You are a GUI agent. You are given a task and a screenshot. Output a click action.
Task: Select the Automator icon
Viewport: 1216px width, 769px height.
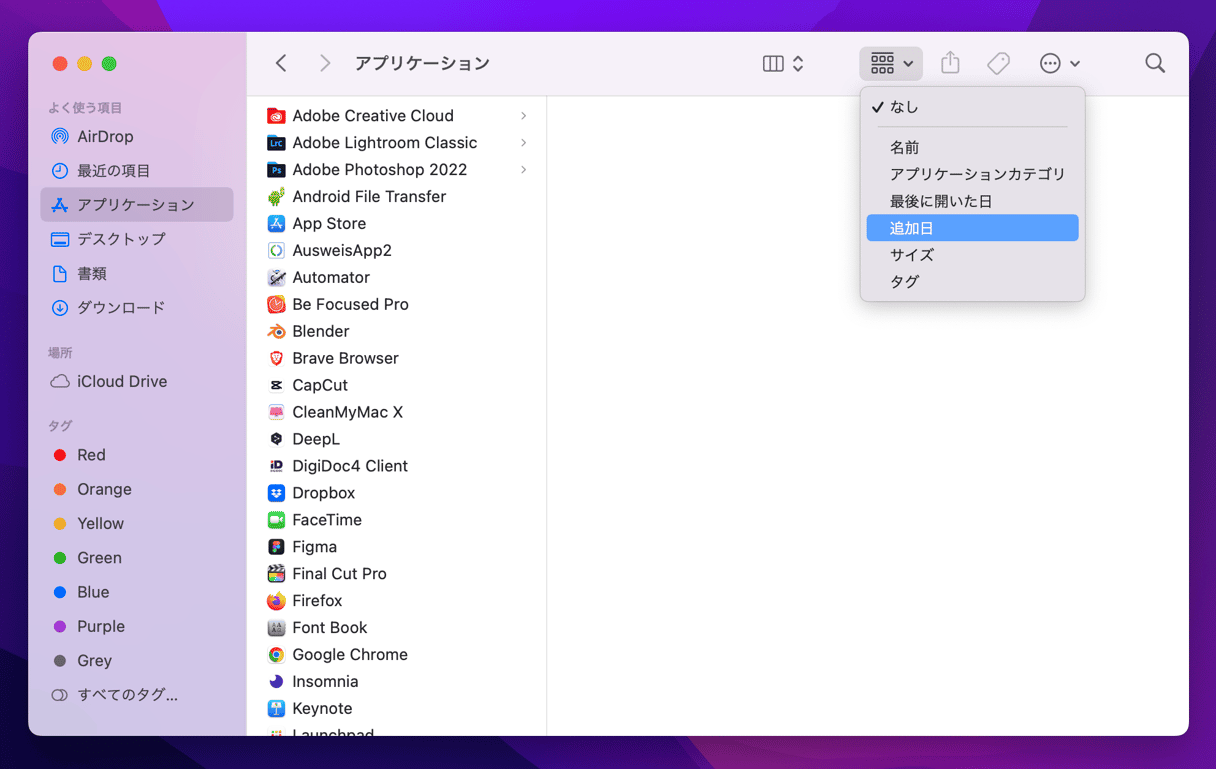coord(276,278)
